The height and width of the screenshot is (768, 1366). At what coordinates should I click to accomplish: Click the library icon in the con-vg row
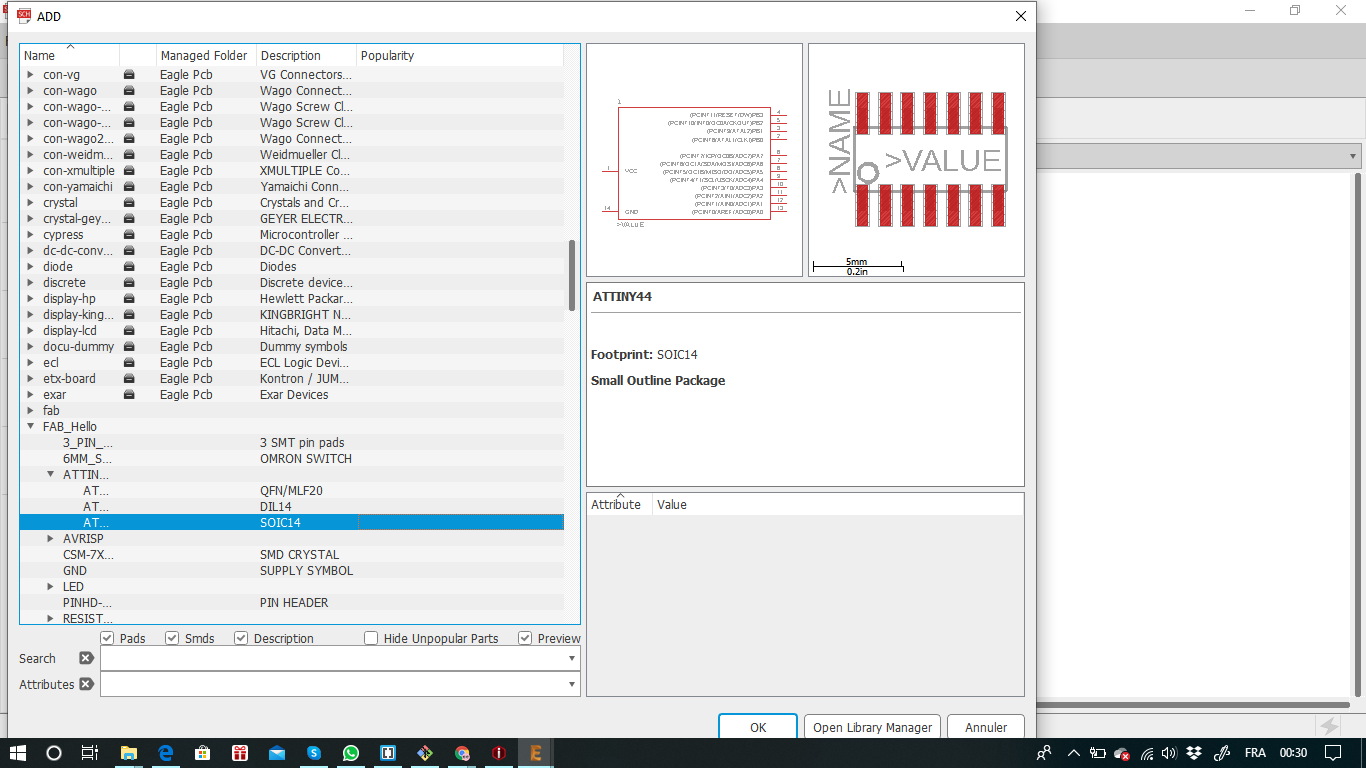(x=129, y=75)
